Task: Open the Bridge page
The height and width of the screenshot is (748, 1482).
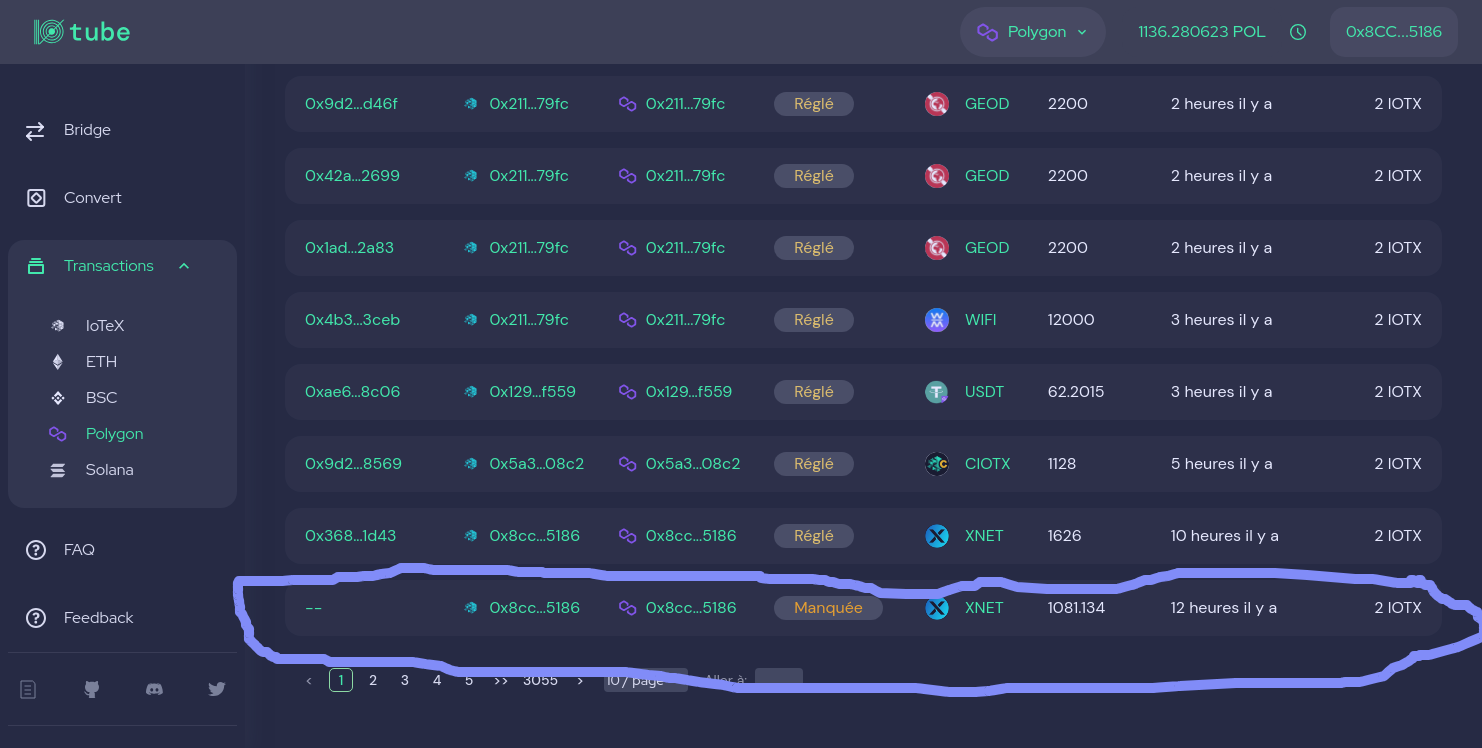Action: [x=87, y=130]
